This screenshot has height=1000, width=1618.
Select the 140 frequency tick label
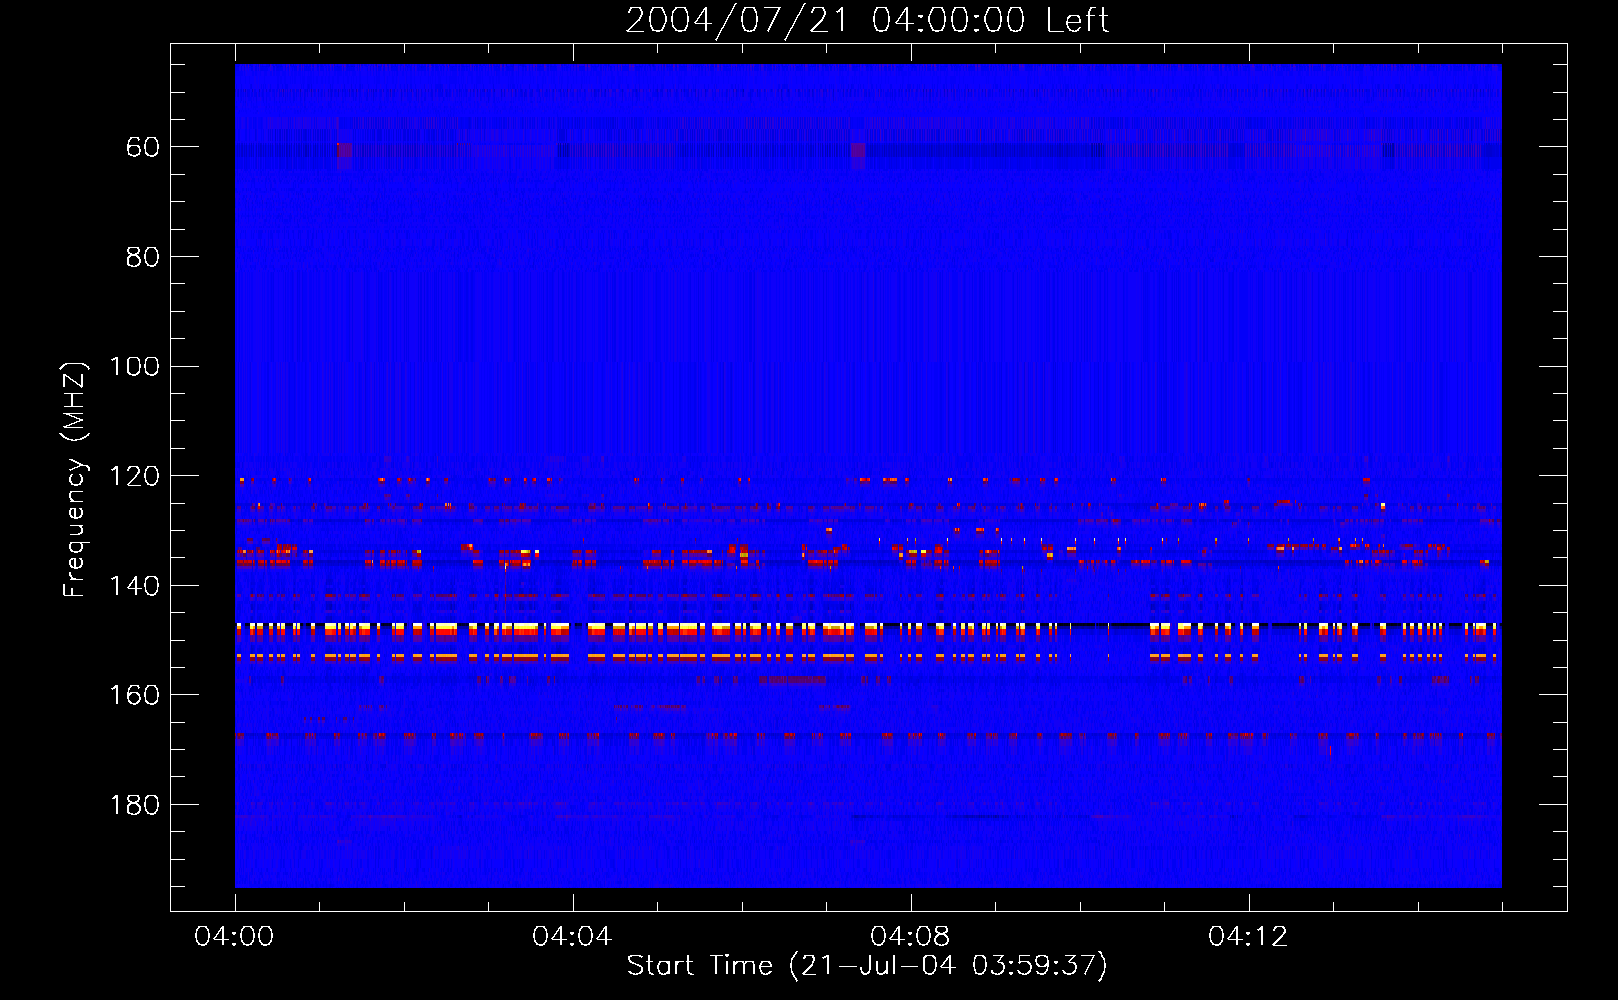134,586
